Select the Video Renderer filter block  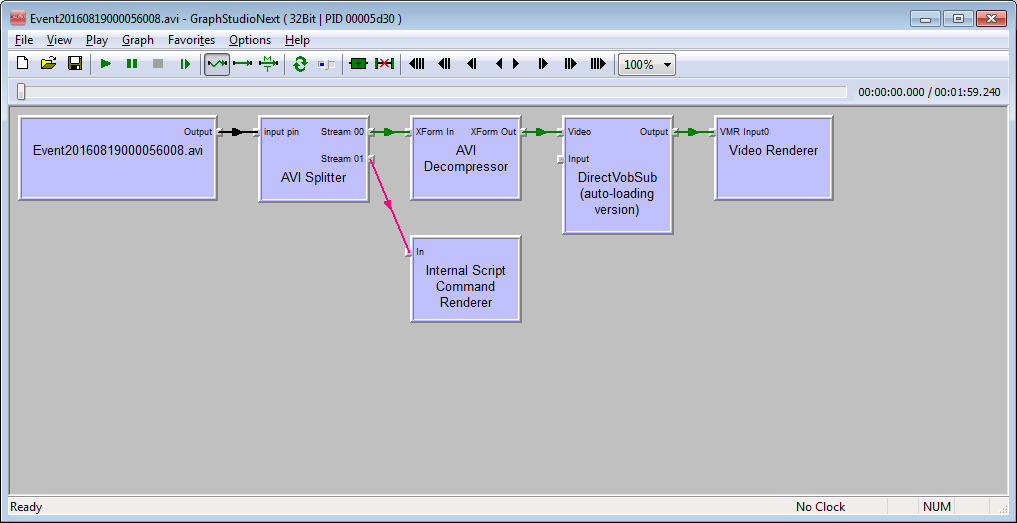pos(773,158)
